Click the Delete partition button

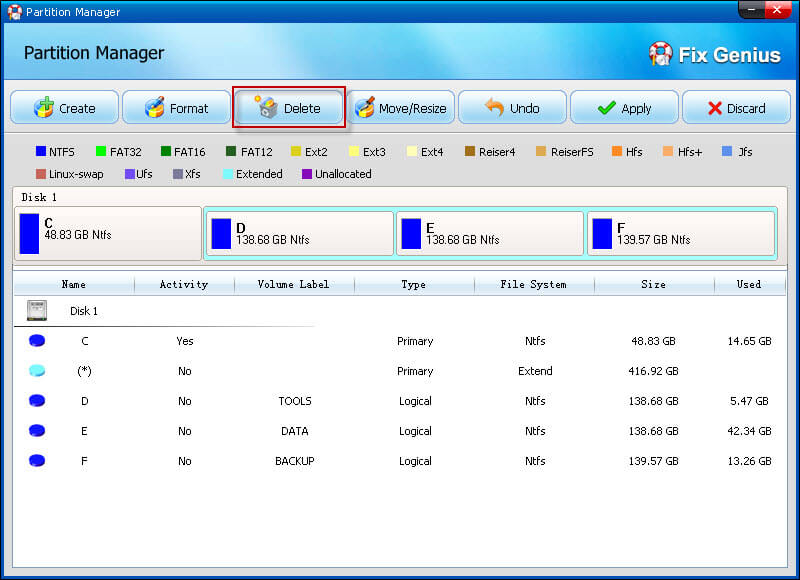tap(289, 108)
